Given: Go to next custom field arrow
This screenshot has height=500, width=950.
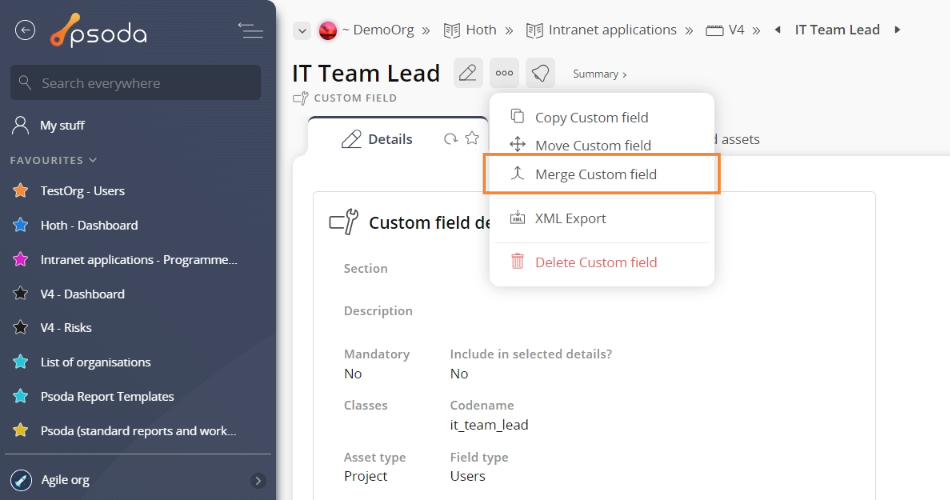Looking at the screenshot, I should tap(897, 30).
